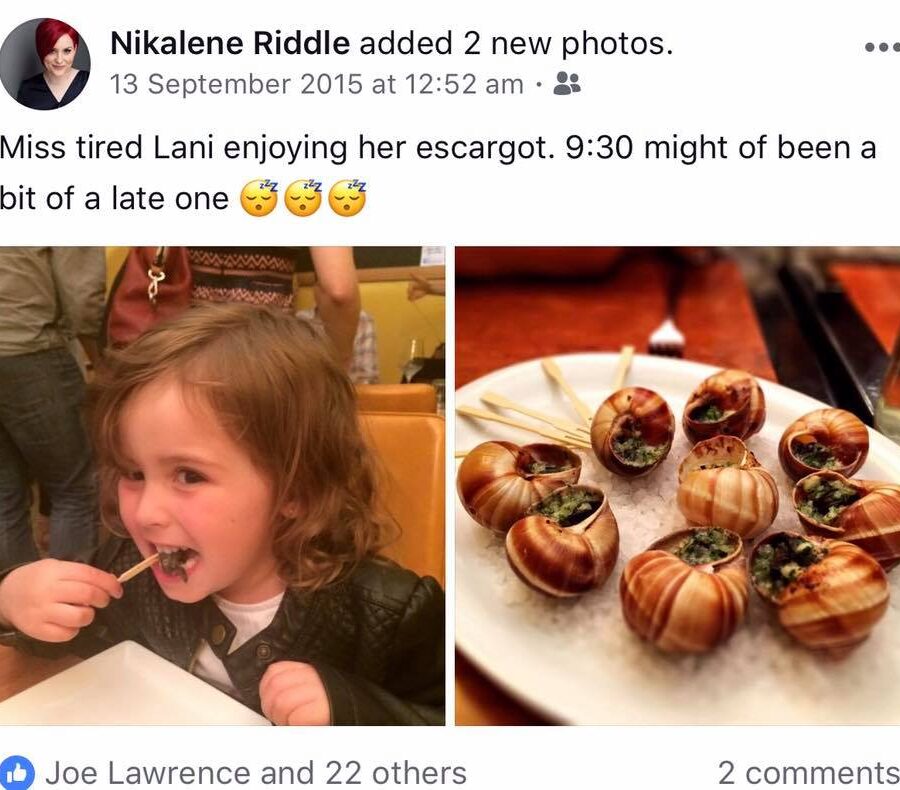900x790 pixels.
Task: Open the photo of escargot plate
Action: click(x=677, y=485)
